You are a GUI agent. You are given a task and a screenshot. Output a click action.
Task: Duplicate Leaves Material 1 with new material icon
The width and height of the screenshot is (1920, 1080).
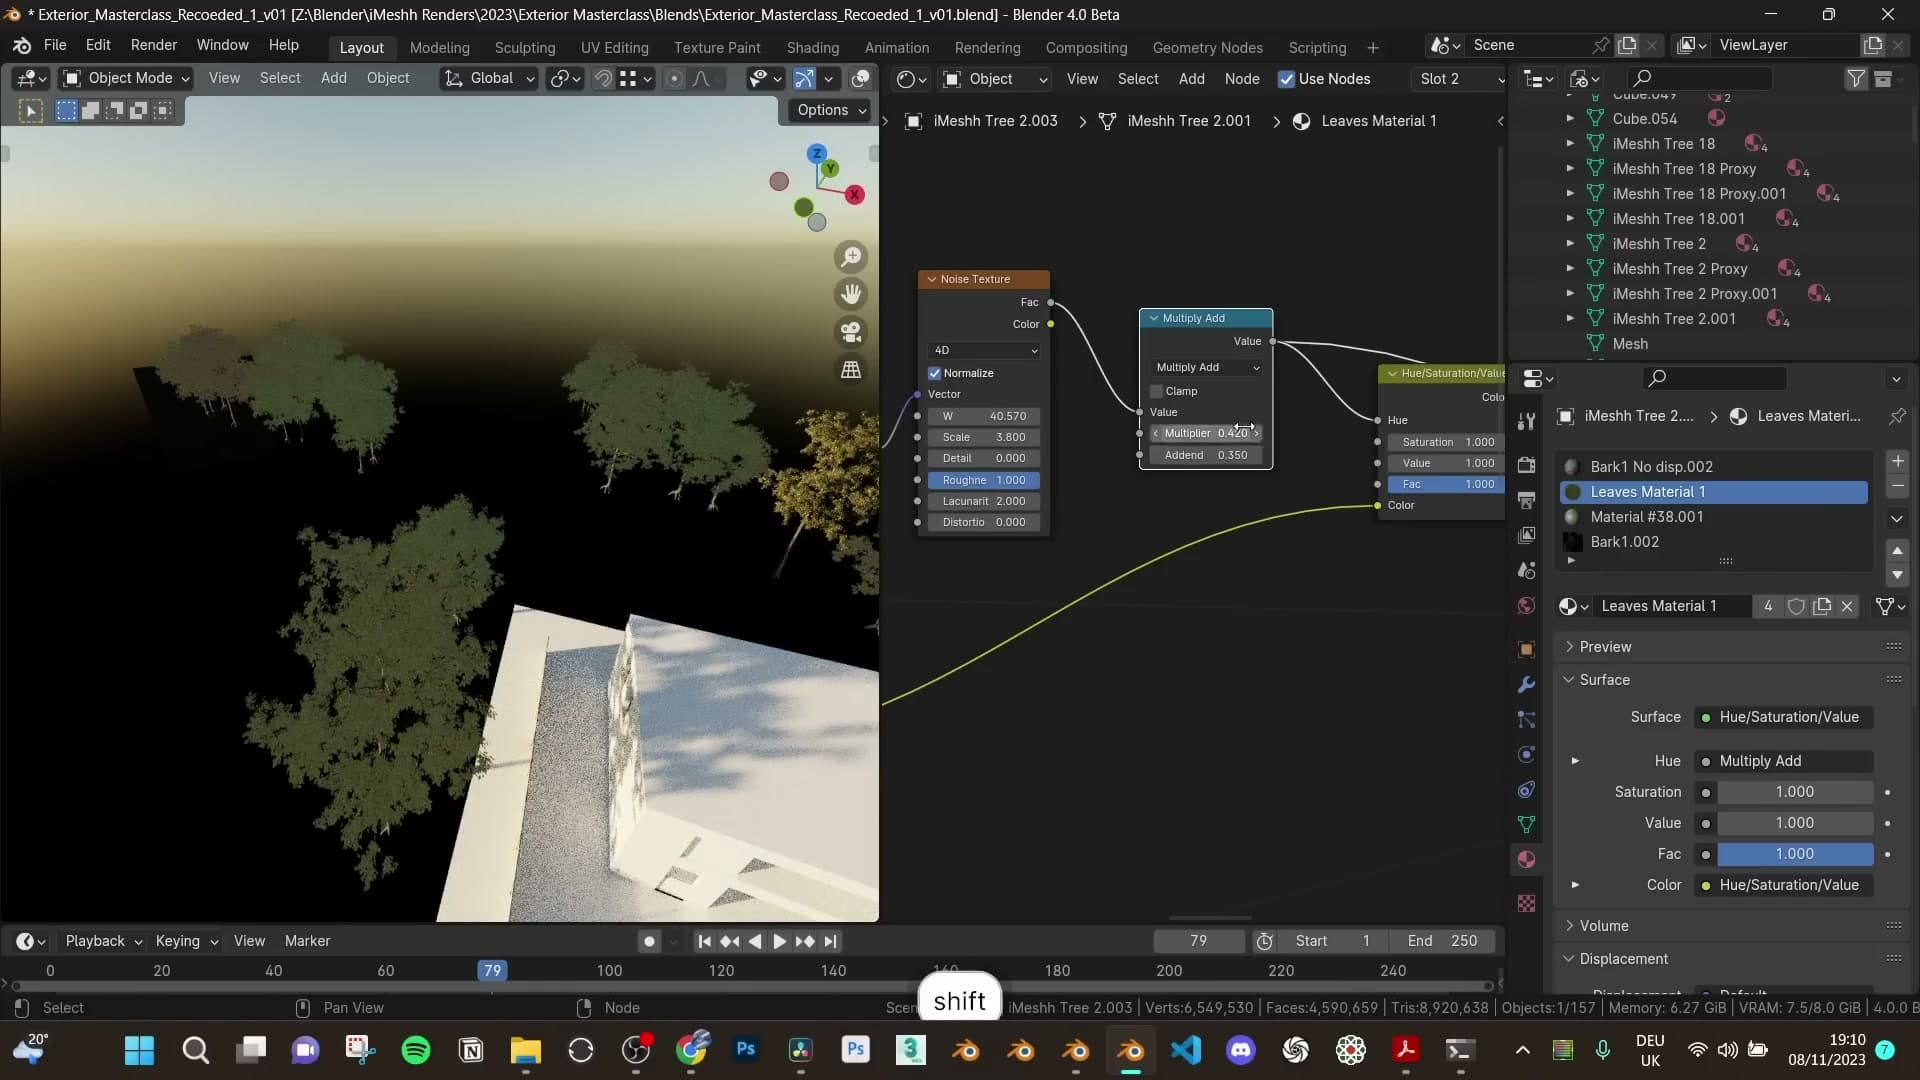pyautogui.click(x=1822, y=606)
